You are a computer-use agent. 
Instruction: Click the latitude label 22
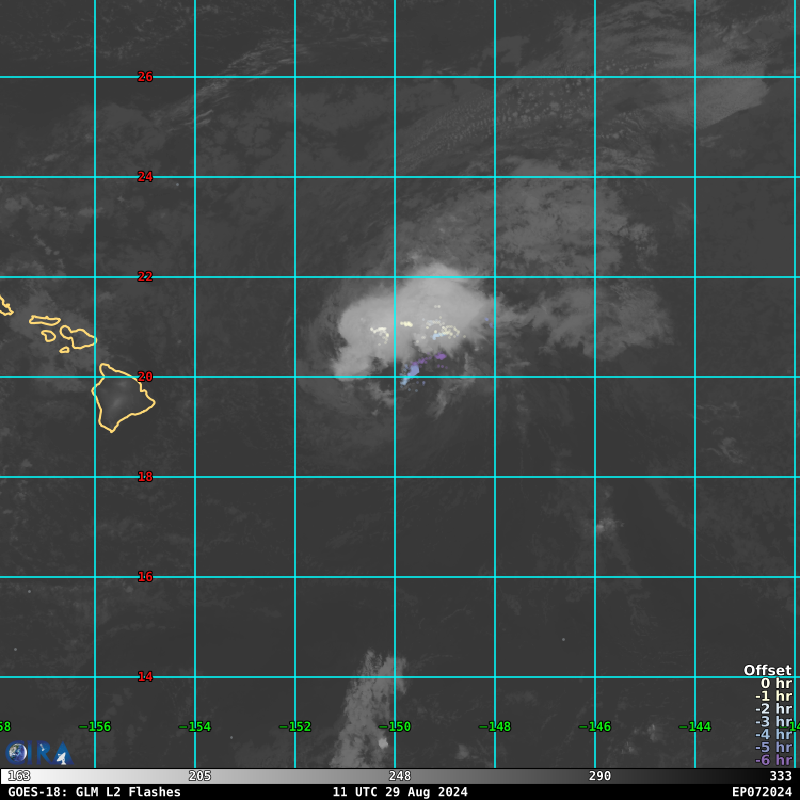(x=145, y=277)
